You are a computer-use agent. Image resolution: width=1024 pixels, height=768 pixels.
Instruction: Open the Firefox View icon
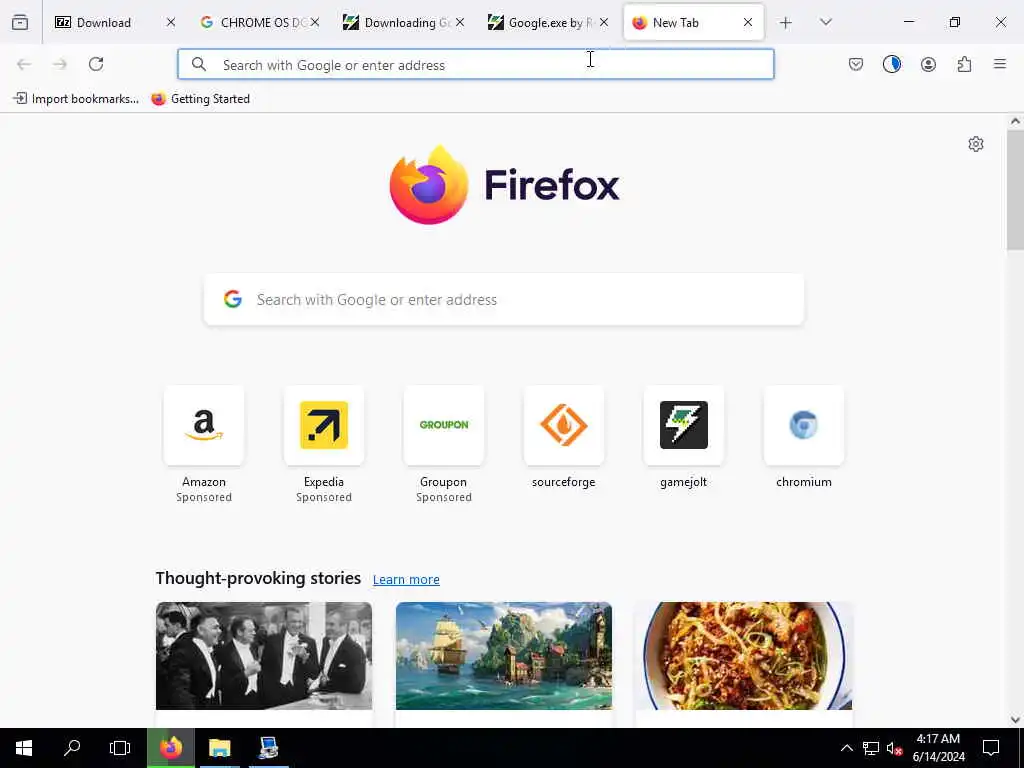point(20,22)
